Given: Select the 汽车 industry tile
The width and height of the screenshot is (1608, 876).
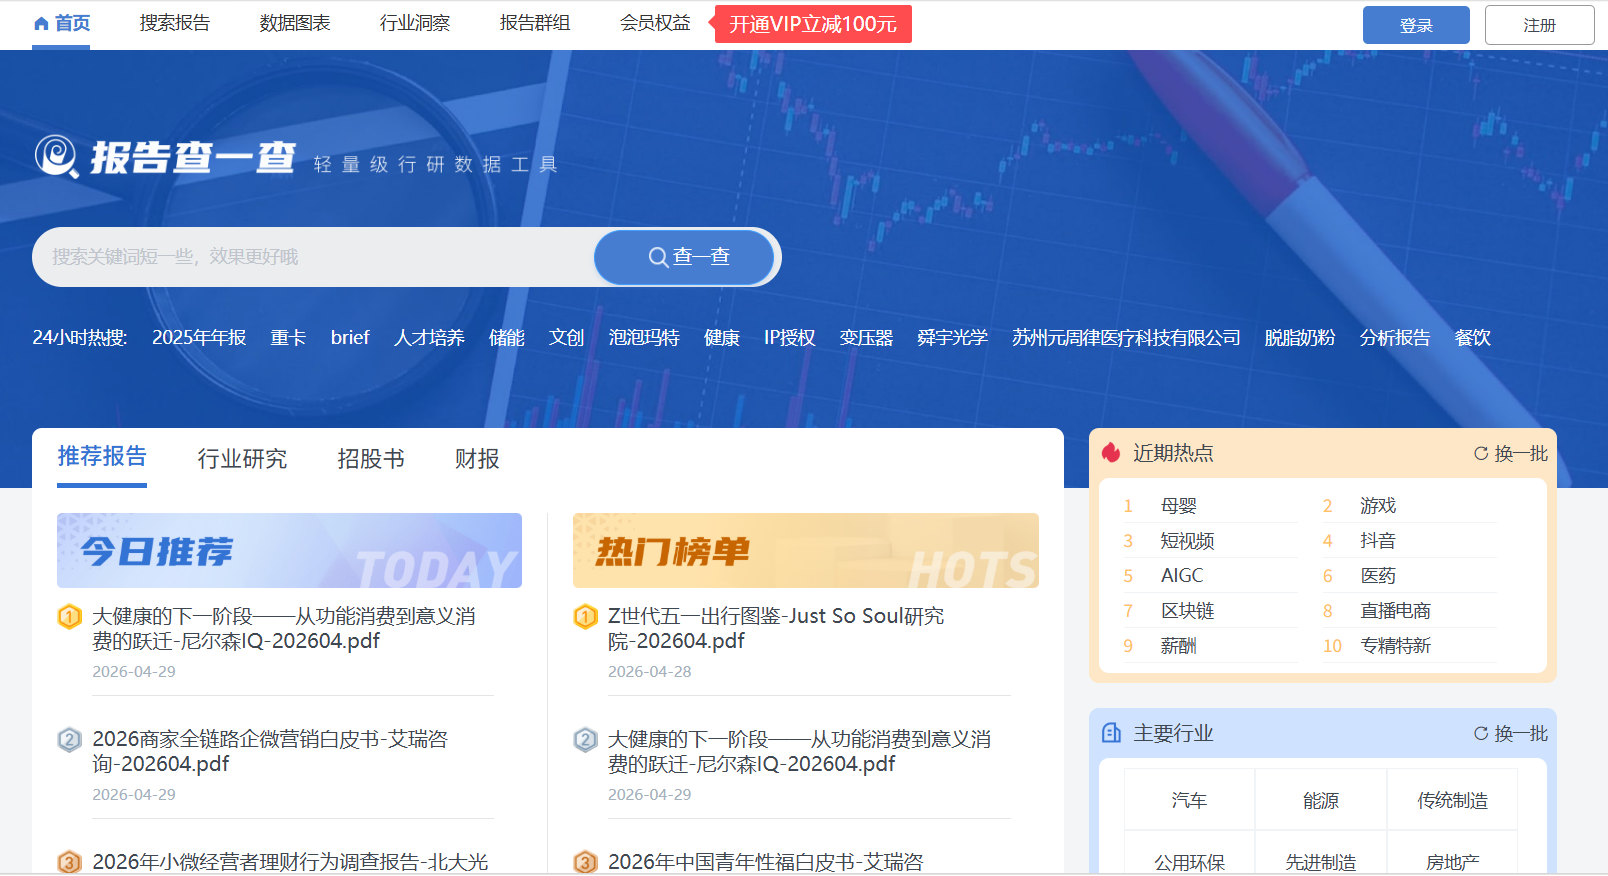Looking at the screenshot, I should point(1189,800).
